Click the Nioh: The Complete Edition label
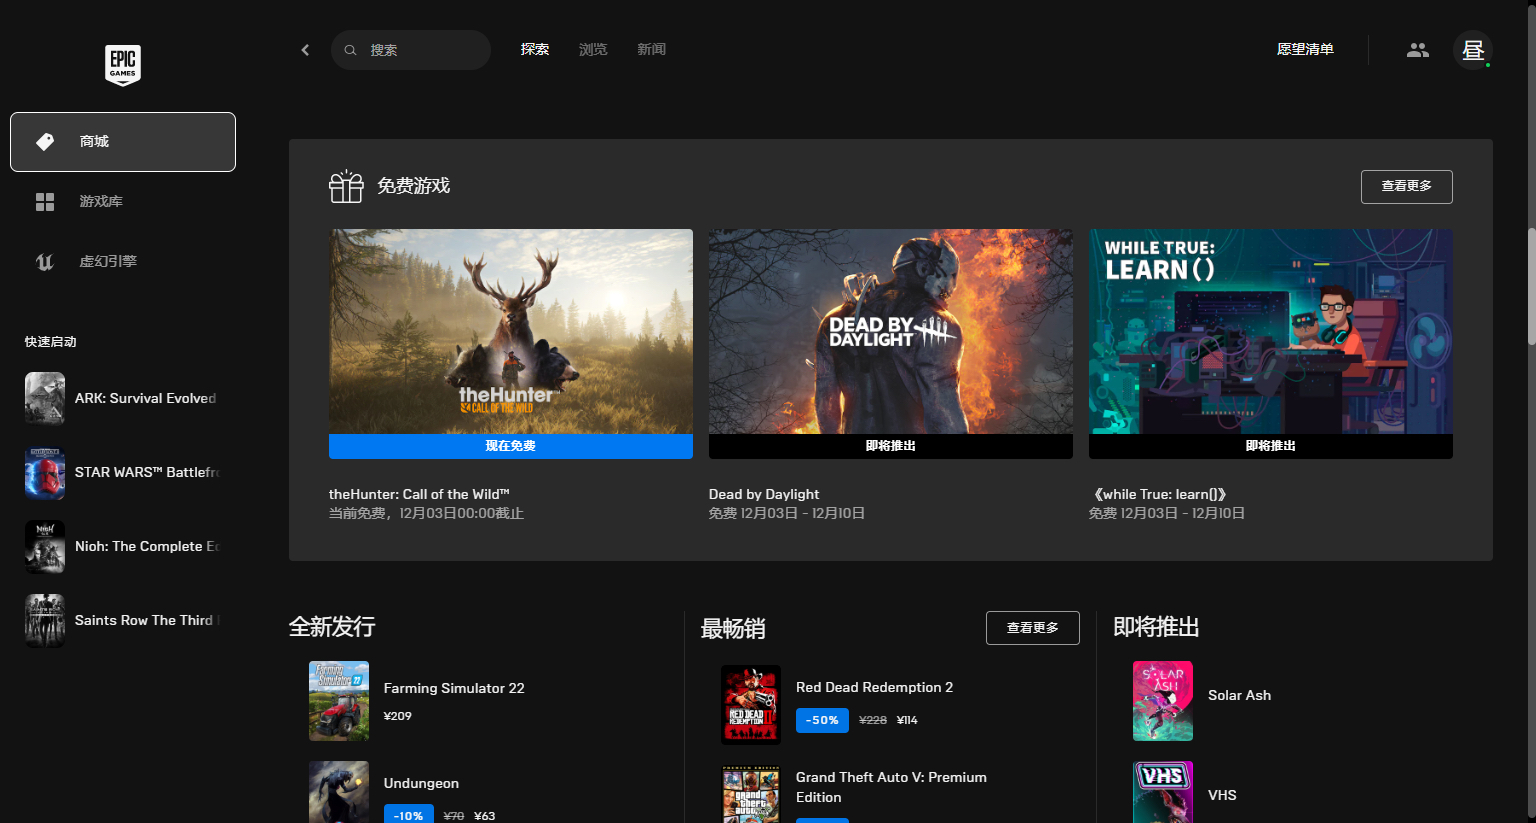This screenshot has width=1536, height=823. pos(147,546)
